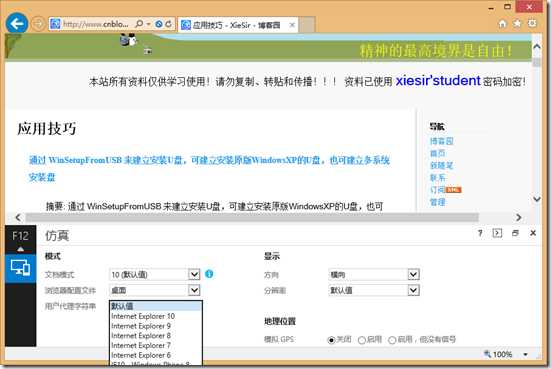Screen dimensions: 551x369
Task: Click the 用户代理字符串 label
Action: [70, 306]
